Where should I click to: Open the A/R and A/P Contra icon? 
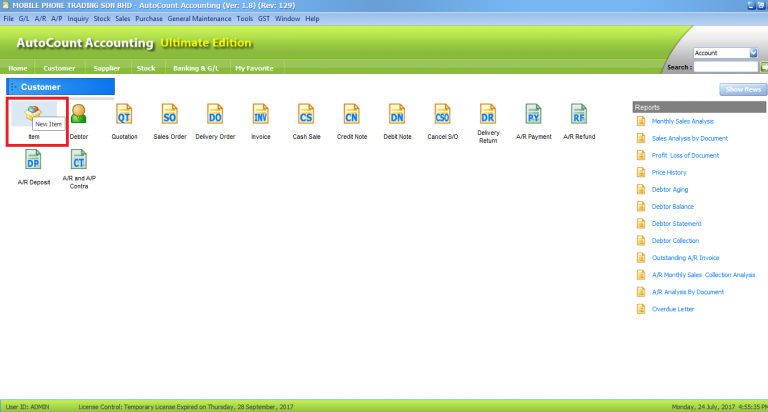[78, 160]
